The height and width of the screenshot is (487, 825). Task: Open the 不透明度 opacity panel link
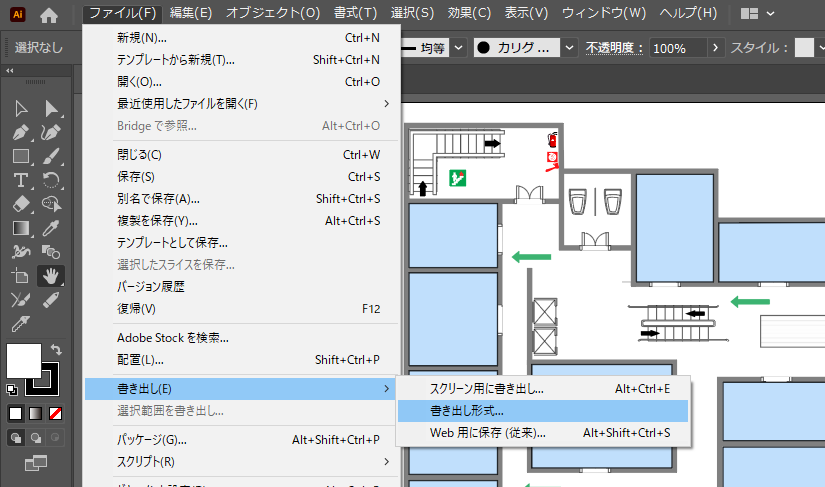[x=613, y=48]
